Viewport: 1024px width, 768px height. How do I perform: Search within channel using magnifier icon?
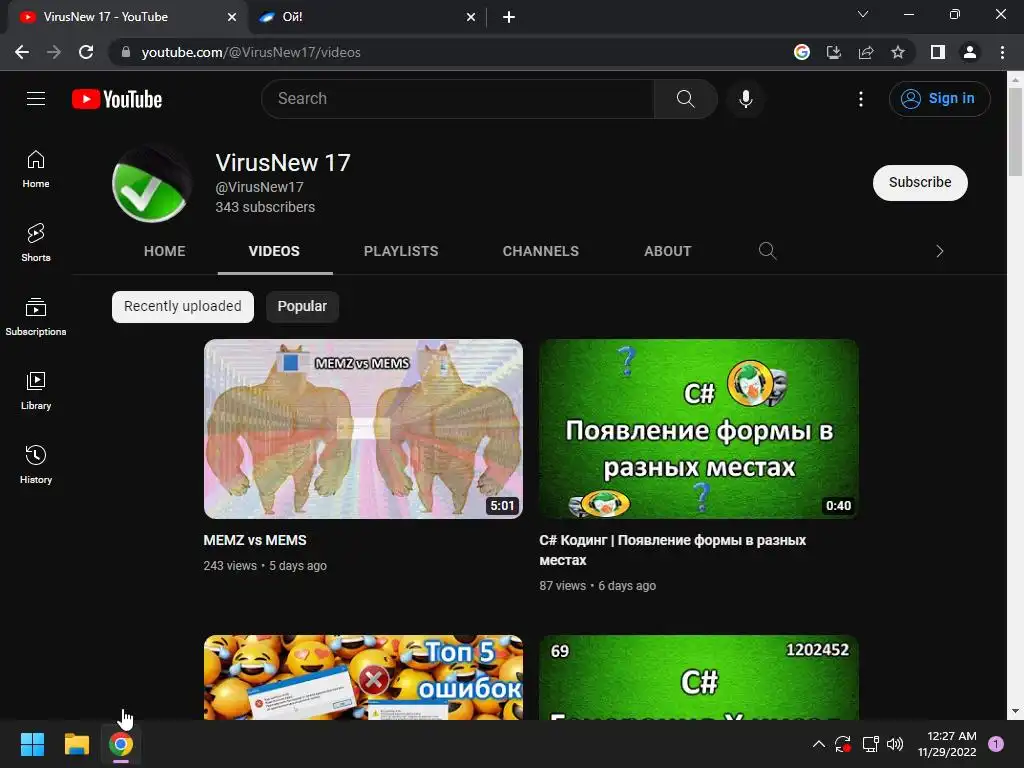point(767,251)
